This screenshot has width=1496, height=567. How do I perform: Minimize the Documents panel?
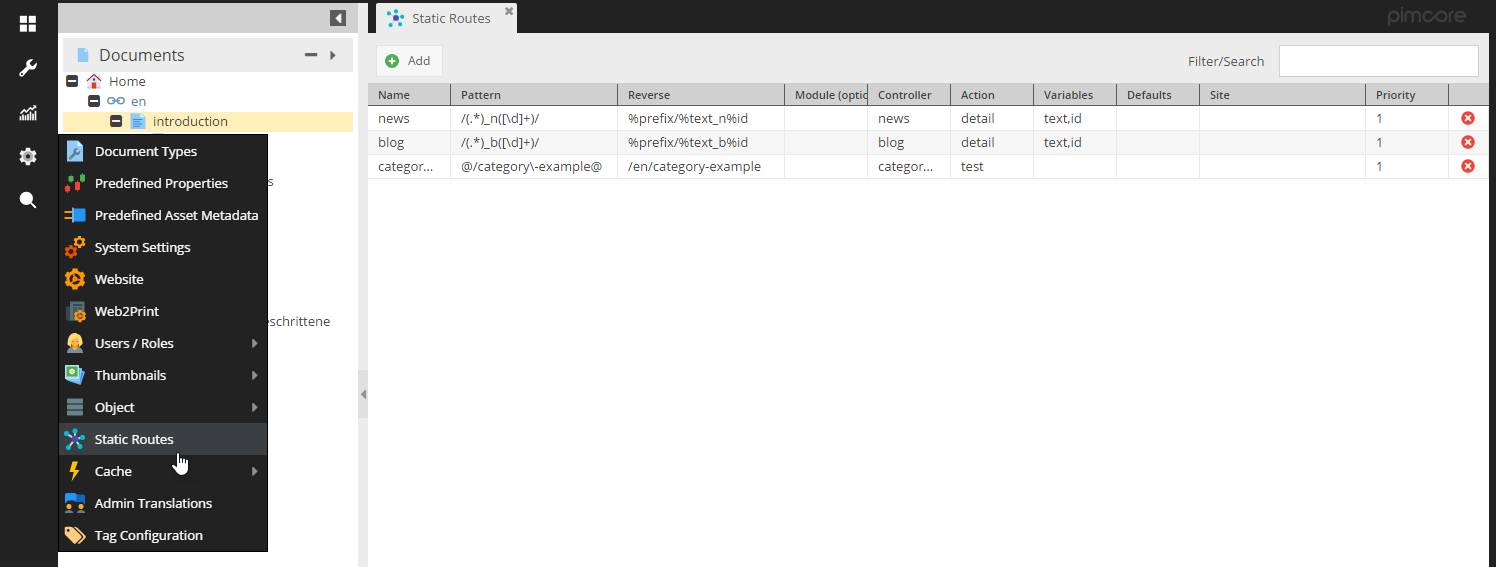coord(311,55)
